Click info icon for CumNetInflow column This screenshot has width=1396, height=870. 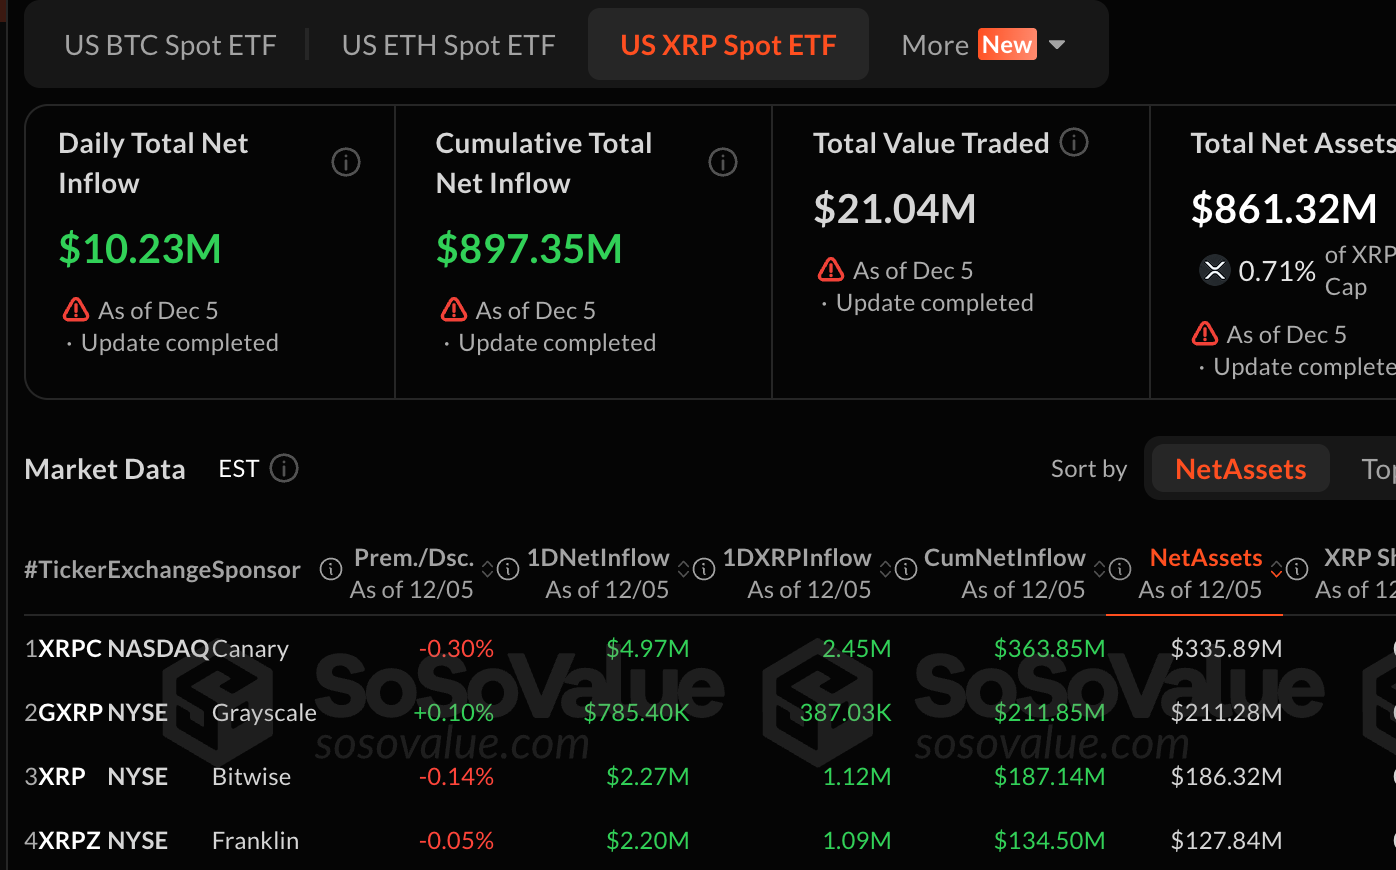1120,569
